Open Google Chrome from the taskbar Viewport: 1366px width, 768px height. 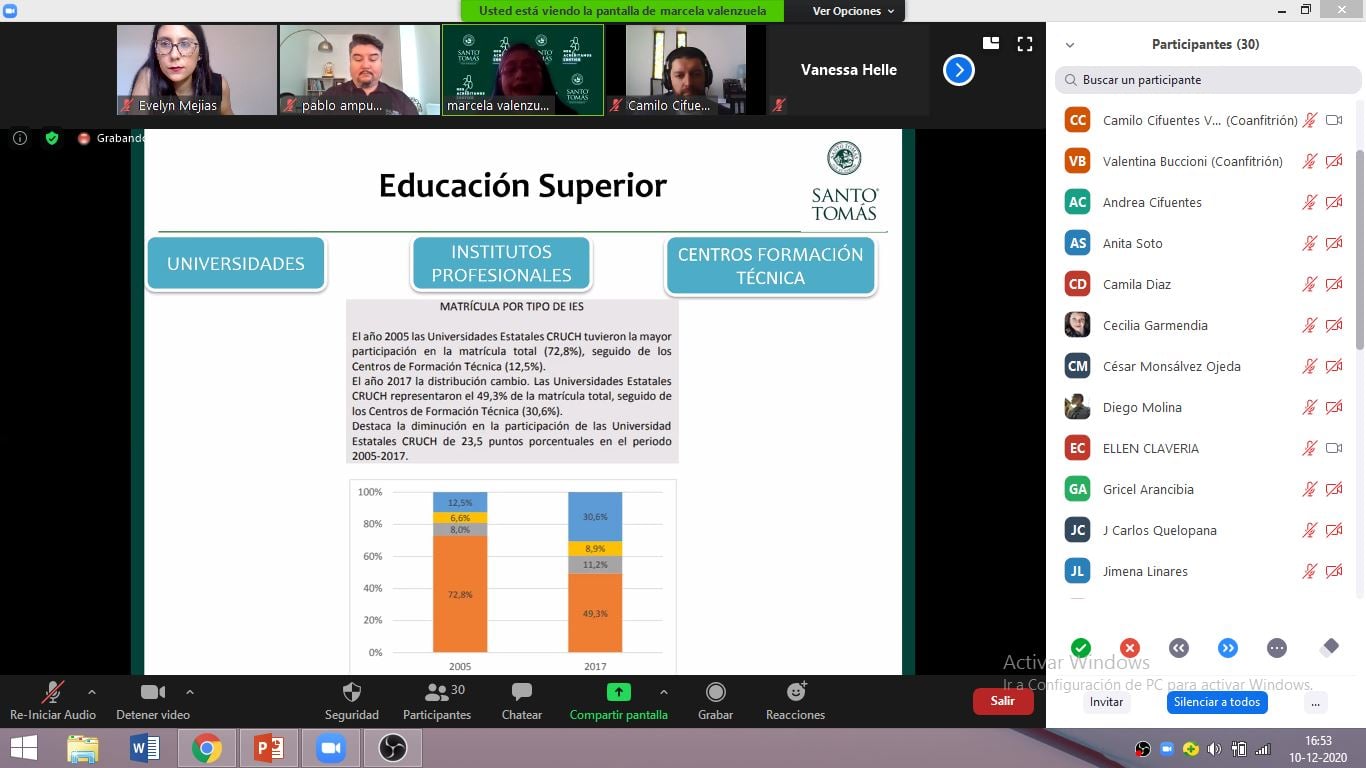coord(207,748)
